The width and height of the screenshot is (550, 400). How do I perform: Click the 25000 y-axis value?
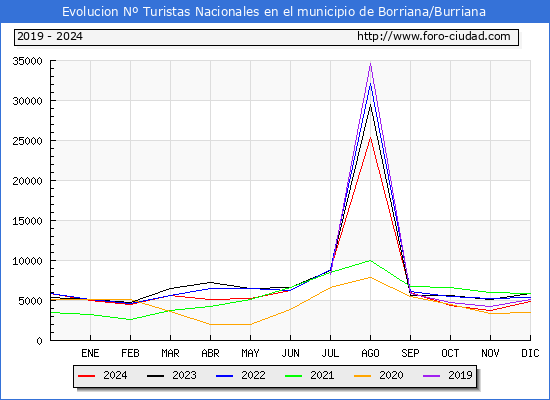coord(27,141)
